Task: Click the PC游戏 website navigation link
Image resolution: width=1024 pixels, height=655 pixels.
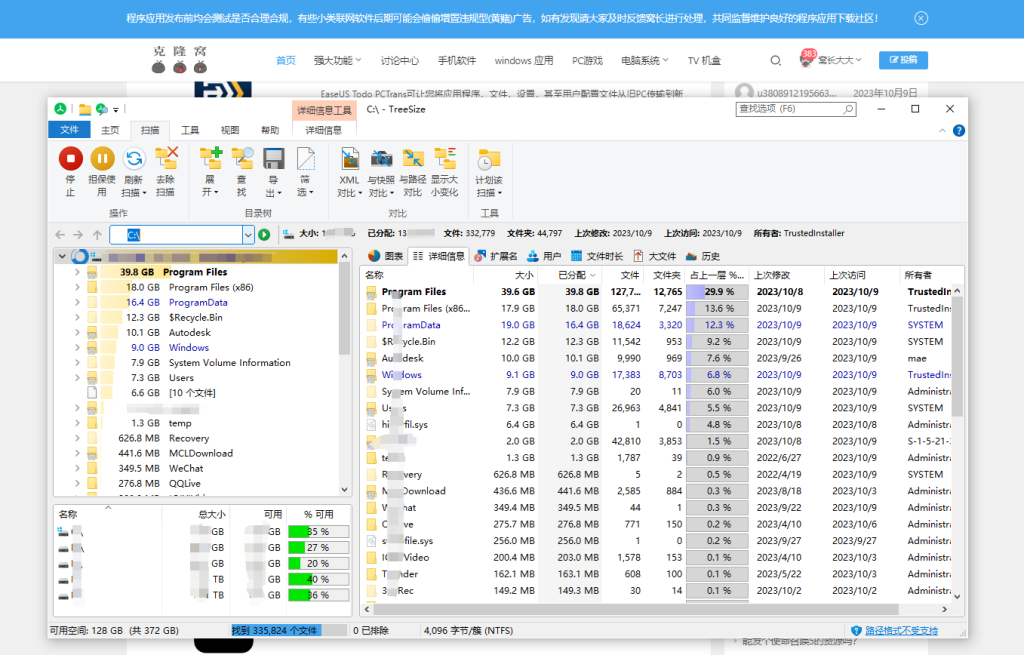Action: (587, 60)
